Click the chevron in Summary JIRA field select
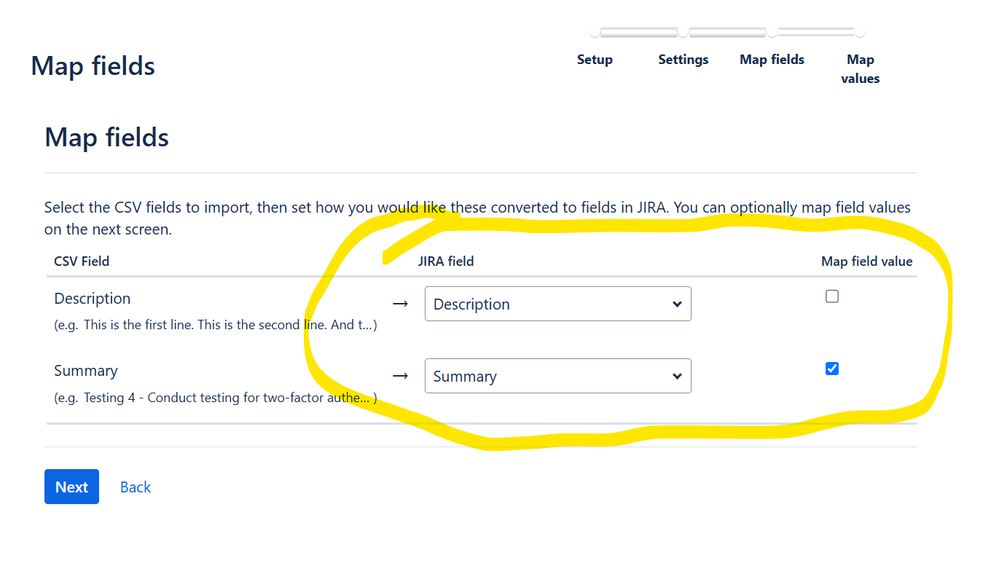 (677, 376)
